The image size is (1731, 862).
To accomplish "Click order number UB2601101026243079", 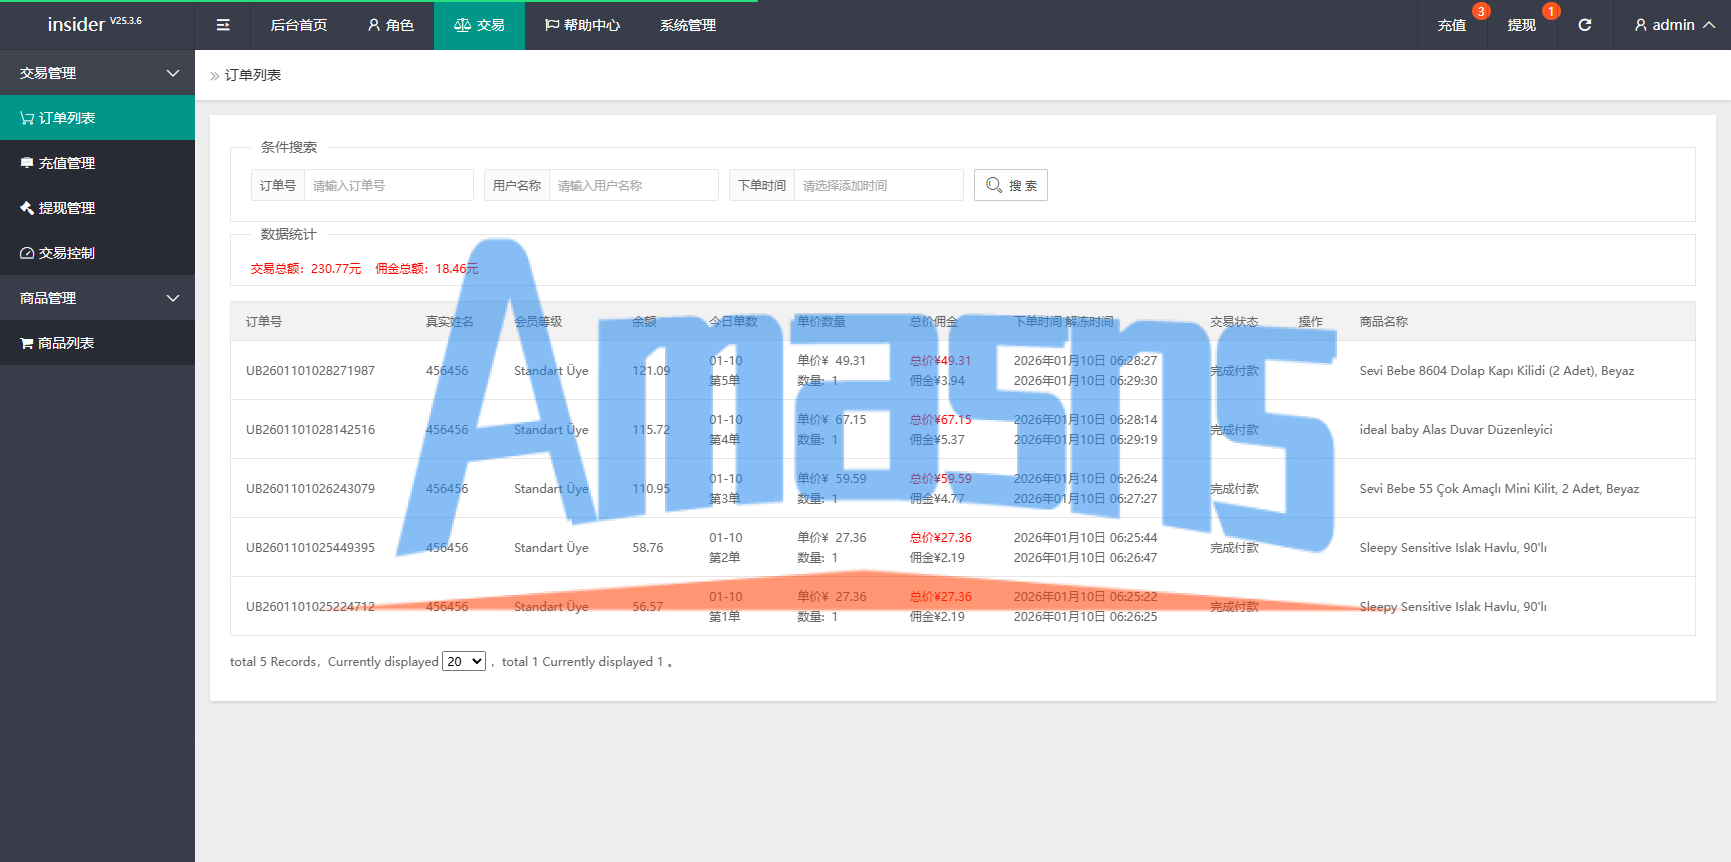I will pyautogui.click(x=310, y=488).
